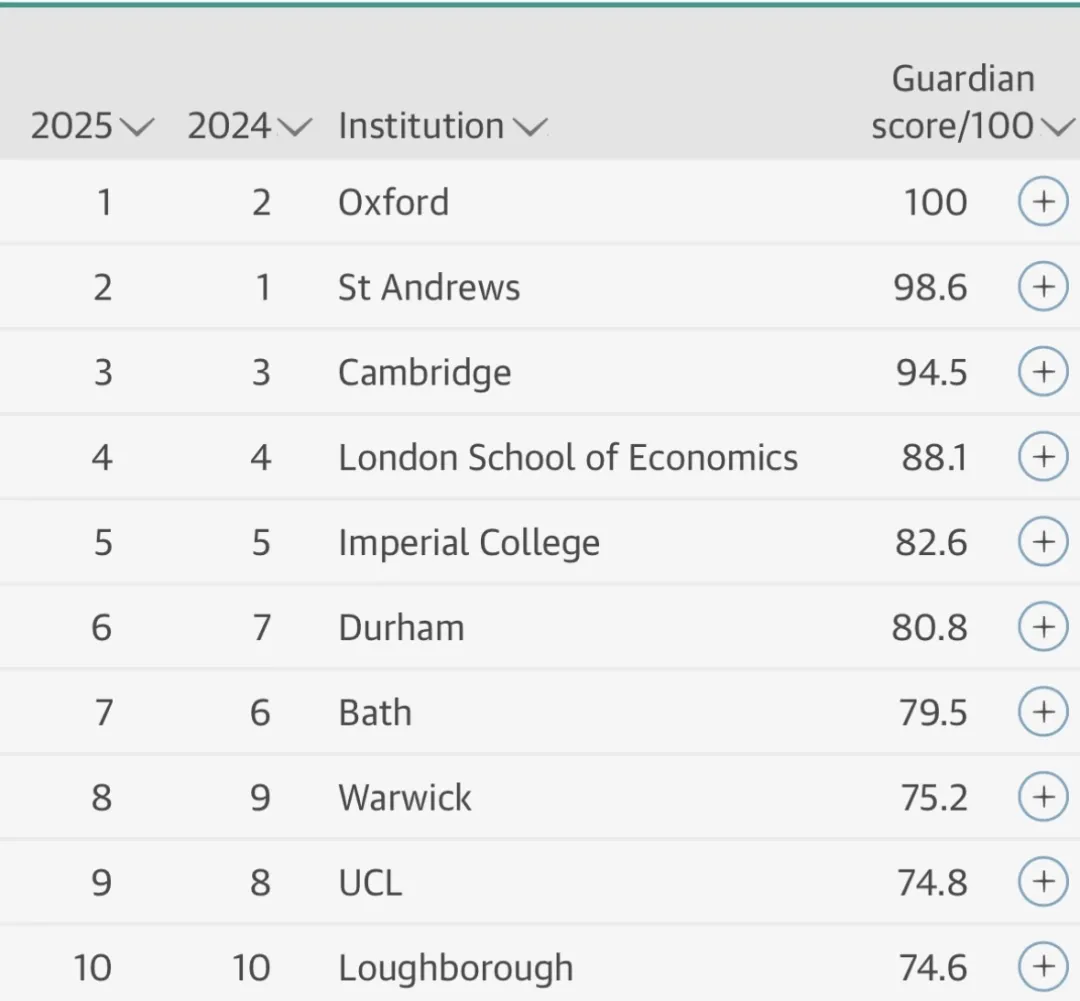This screenshot has height=1001, width=1080.
Task: Expand Warwick details with plus icon
Action: (1042, 798)
